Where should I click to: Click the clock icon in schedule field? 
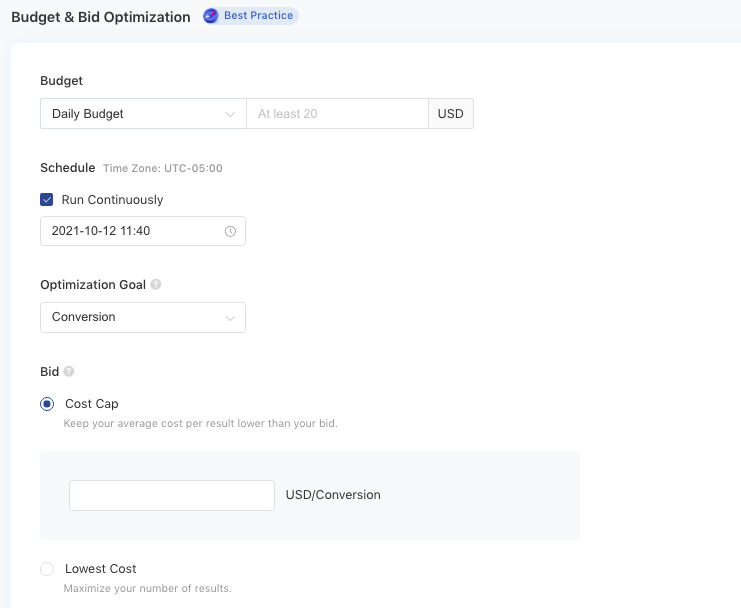[230, 231]
